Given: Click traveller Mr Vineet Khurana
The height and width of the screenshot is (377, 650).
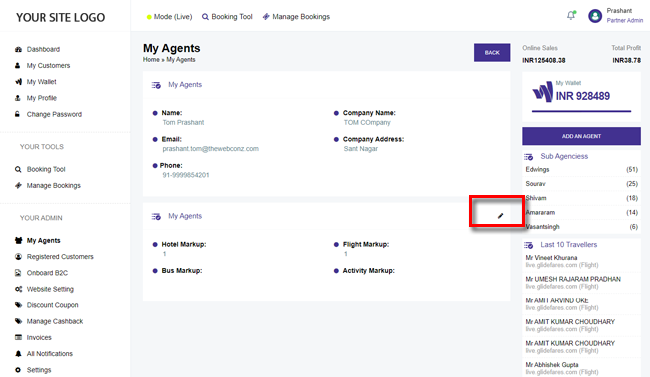Looking at the screenshot, I should pos(551,258).
